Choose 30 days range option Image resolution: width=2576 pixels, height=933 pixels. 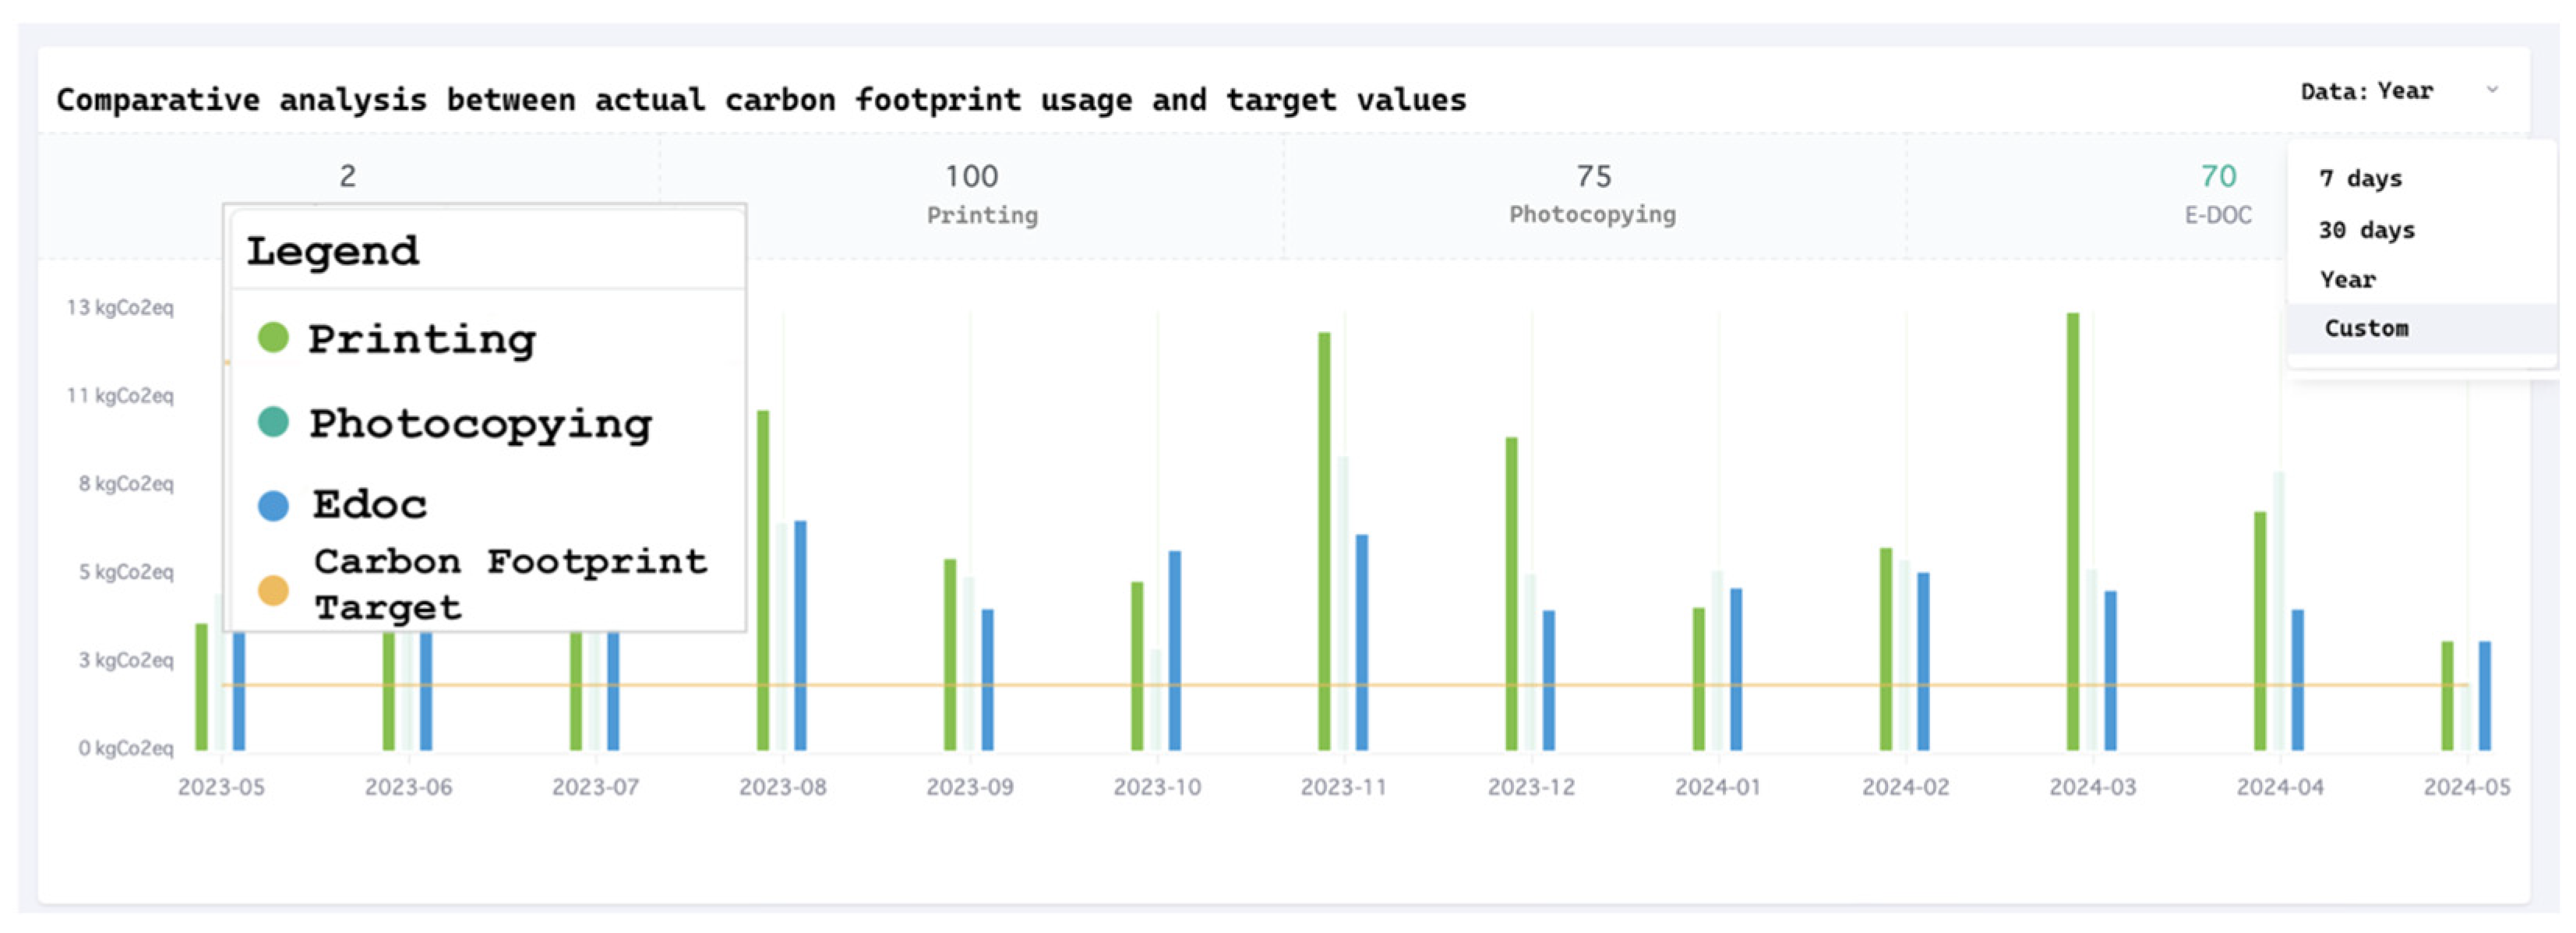(x=2366, y=231)
